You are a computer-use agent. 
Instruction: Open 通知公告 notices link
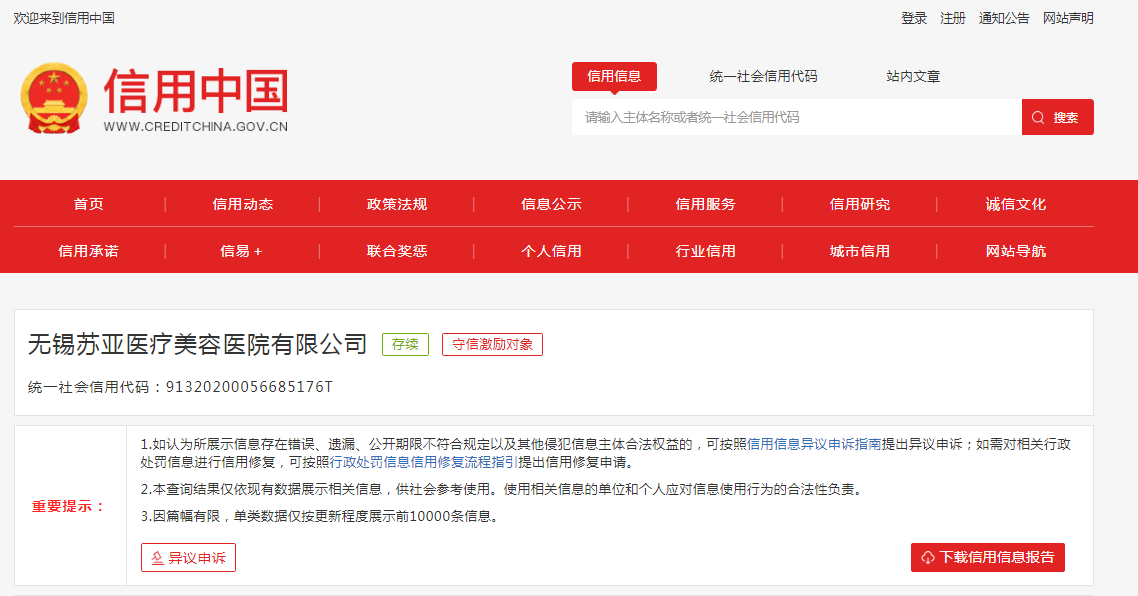[x=1004, y=18]
